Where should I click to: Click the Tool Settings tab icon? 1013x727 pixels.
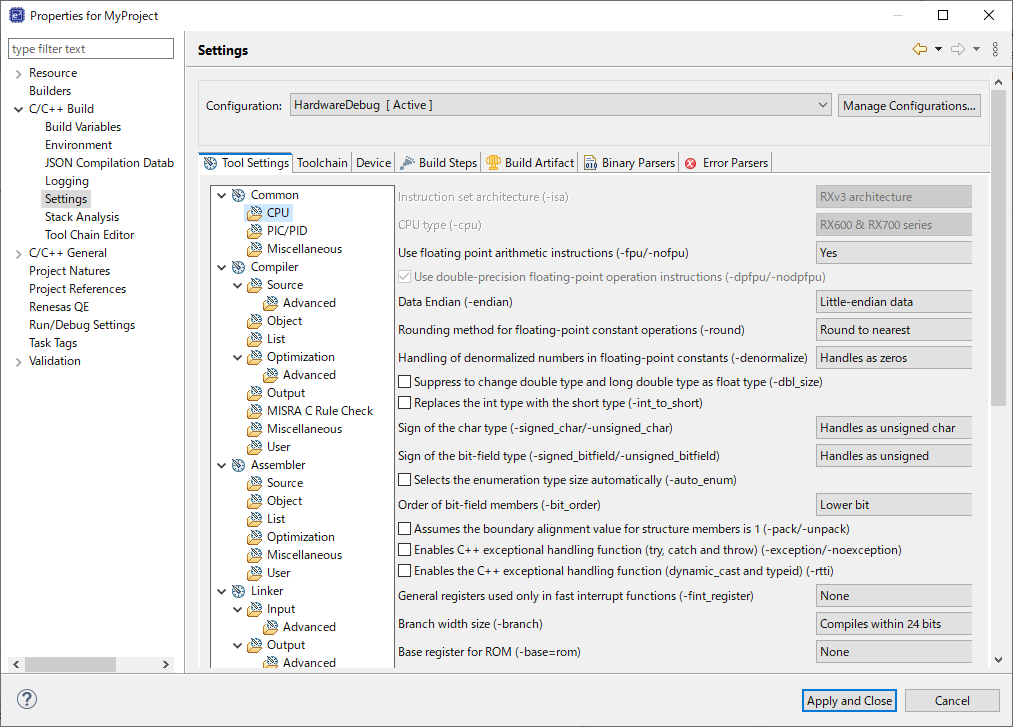[x=211, y=163]
